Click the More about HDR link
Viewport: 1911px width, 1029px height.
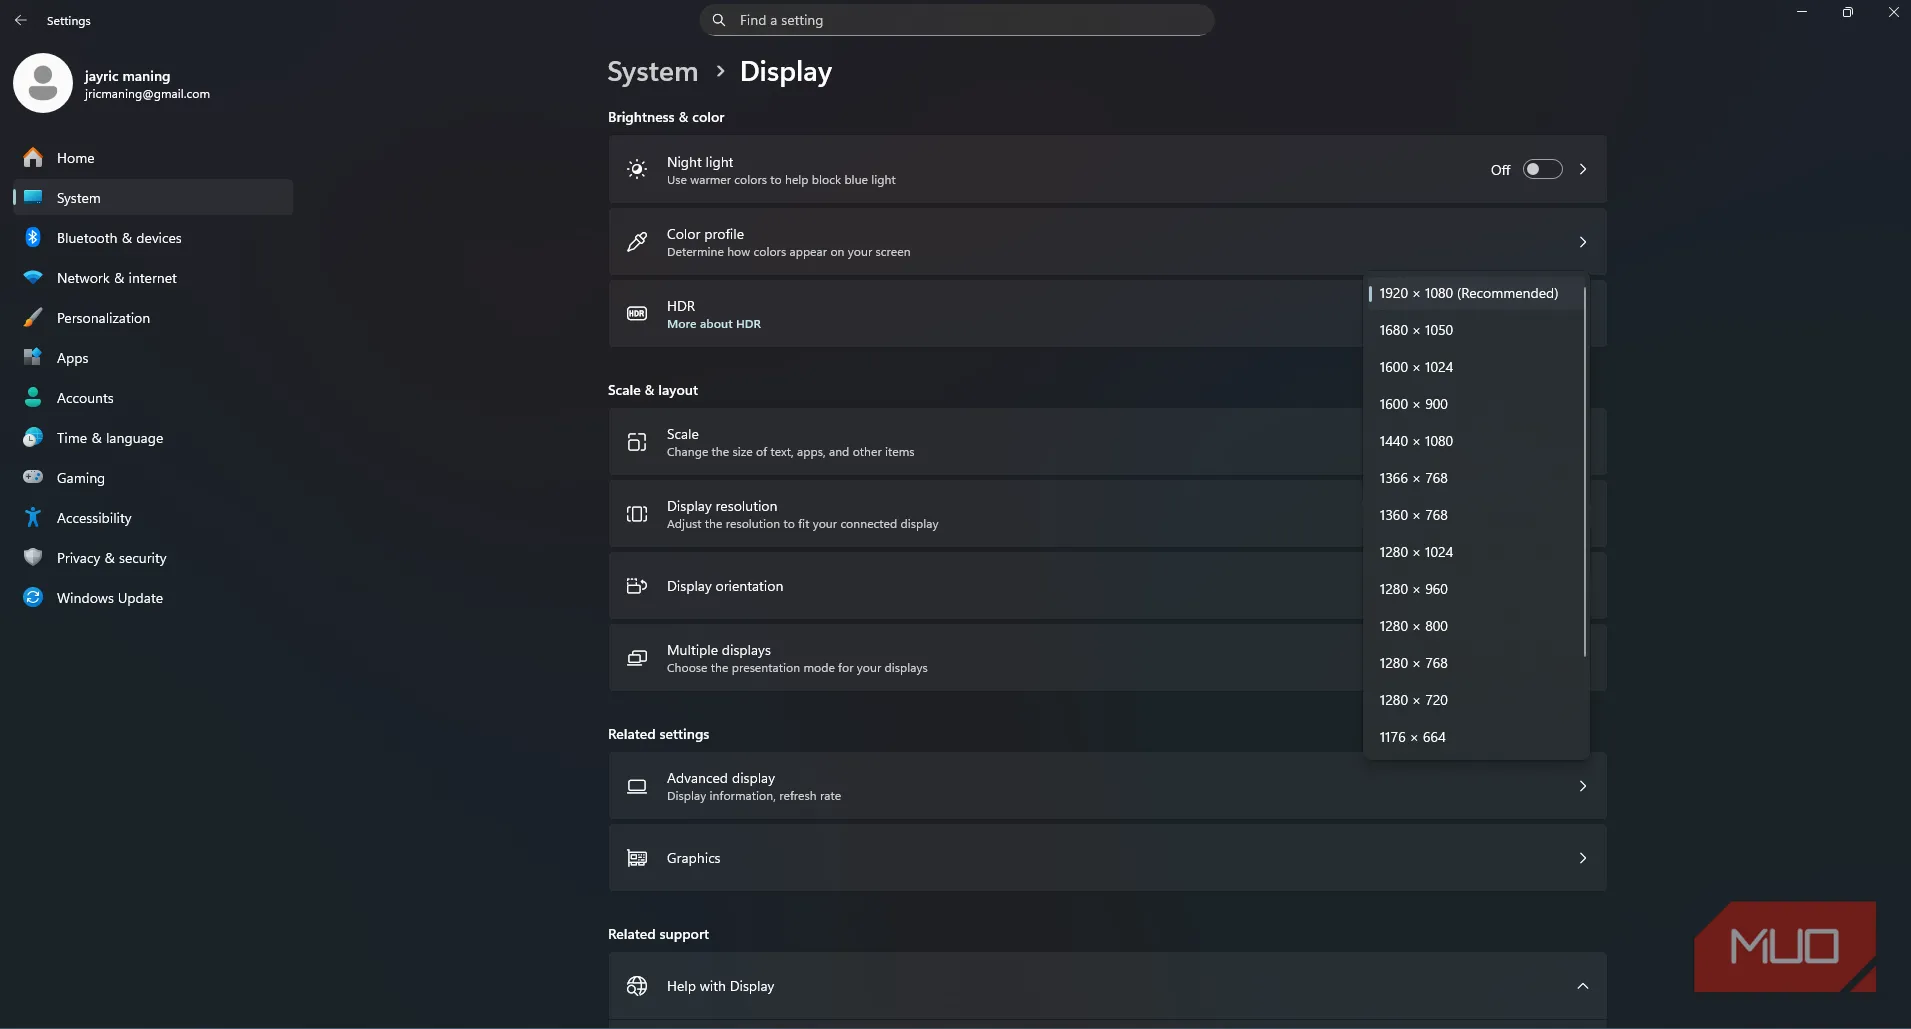[714, 324]
